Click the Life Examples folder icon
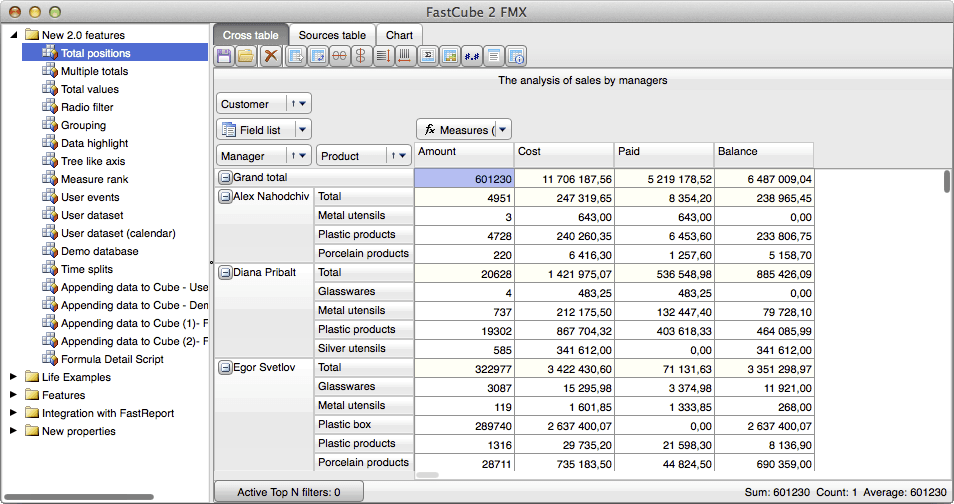The image size is (954, 504). pyautogui.click(x=32, y=377)
